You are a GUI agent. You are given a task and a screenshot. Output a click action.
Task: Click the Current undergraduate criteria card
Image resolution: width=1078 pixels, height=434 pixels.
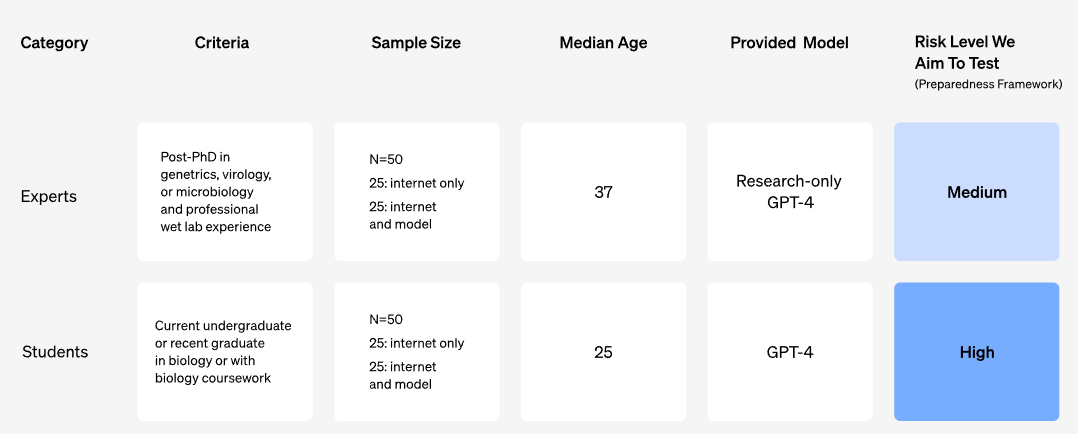pyautogui.click(x=225, y=352)
